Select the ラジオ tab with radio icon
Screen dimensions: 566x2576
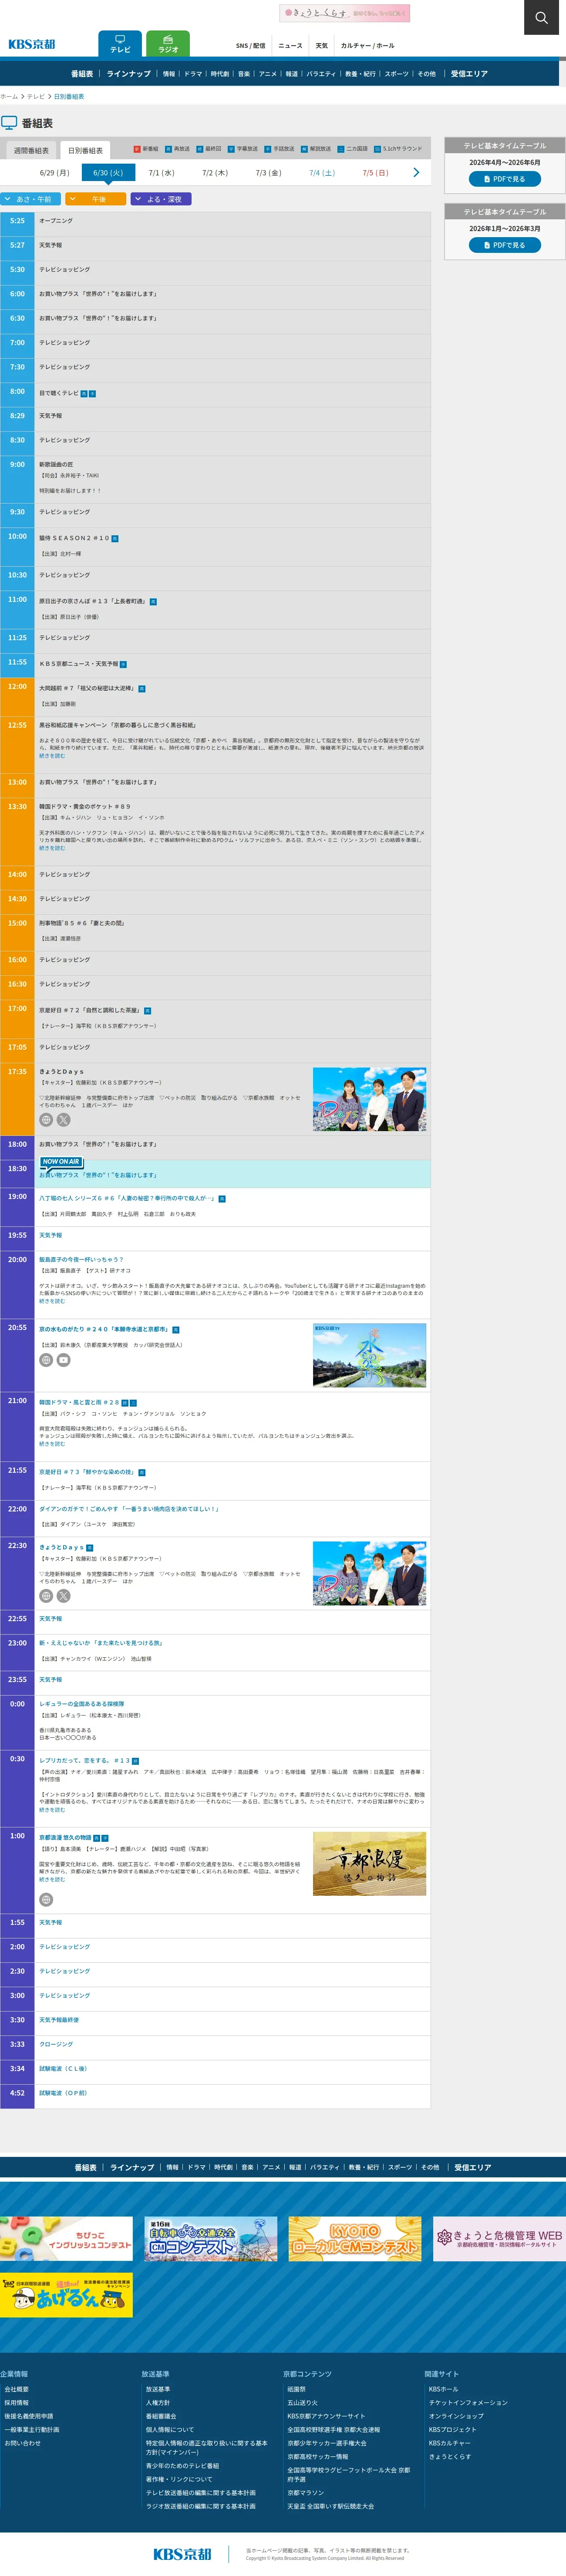pos(168,44)
